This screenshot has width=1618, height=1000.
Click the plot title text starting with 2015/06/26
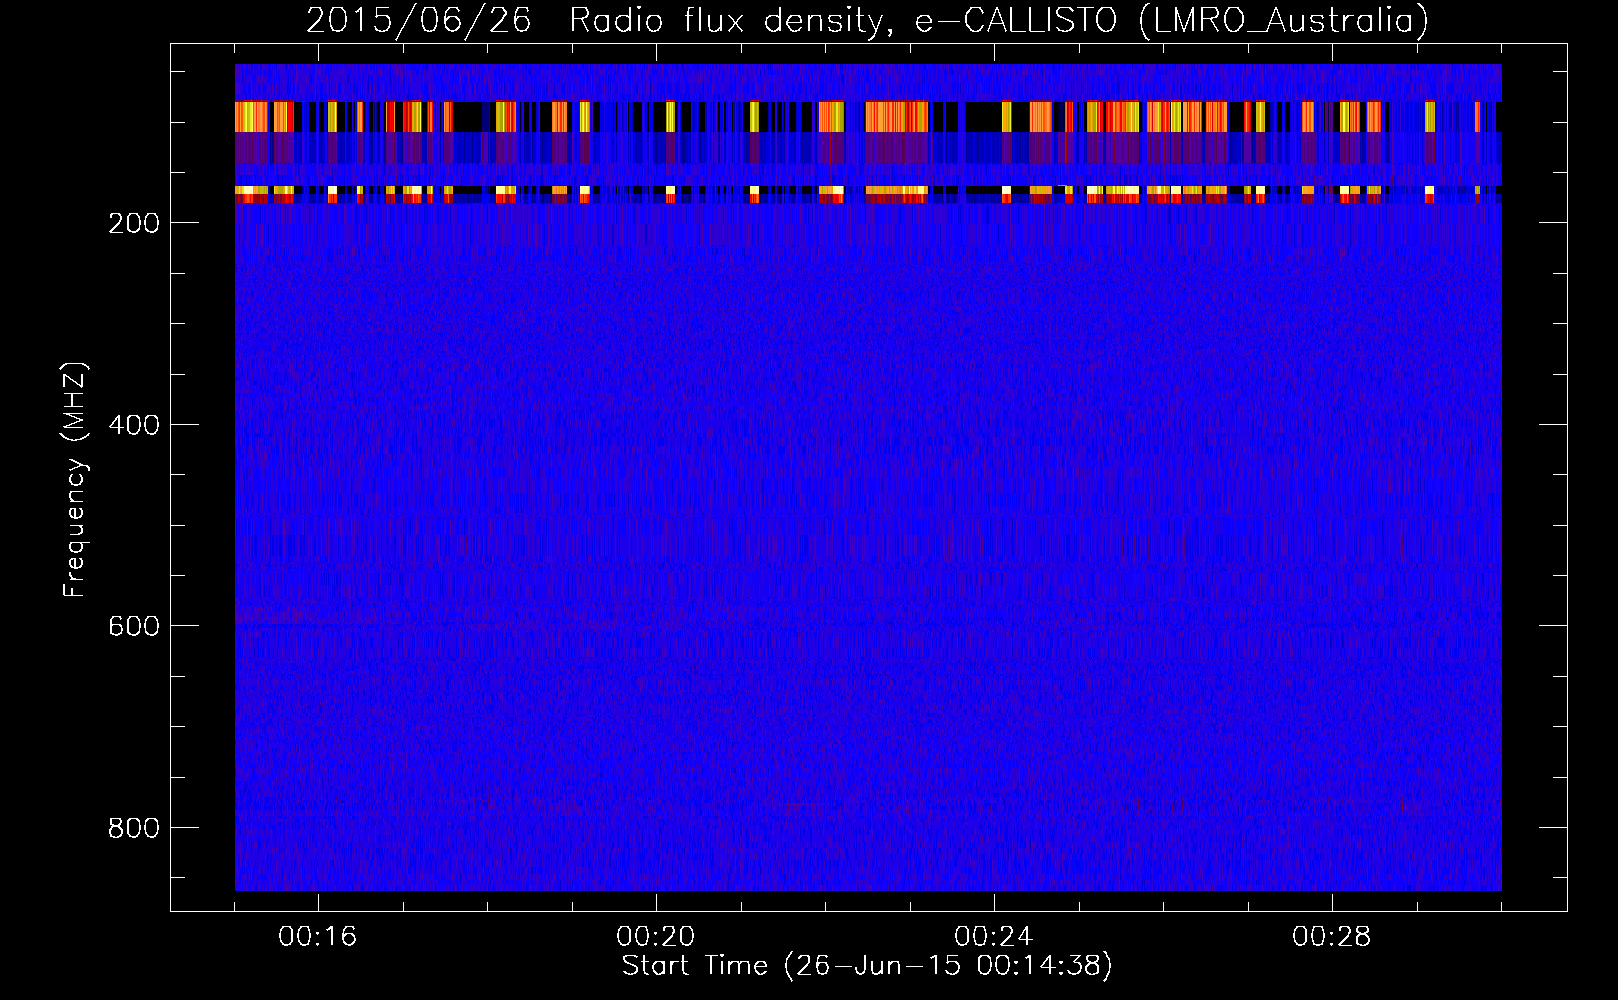[x=867, y=21]
